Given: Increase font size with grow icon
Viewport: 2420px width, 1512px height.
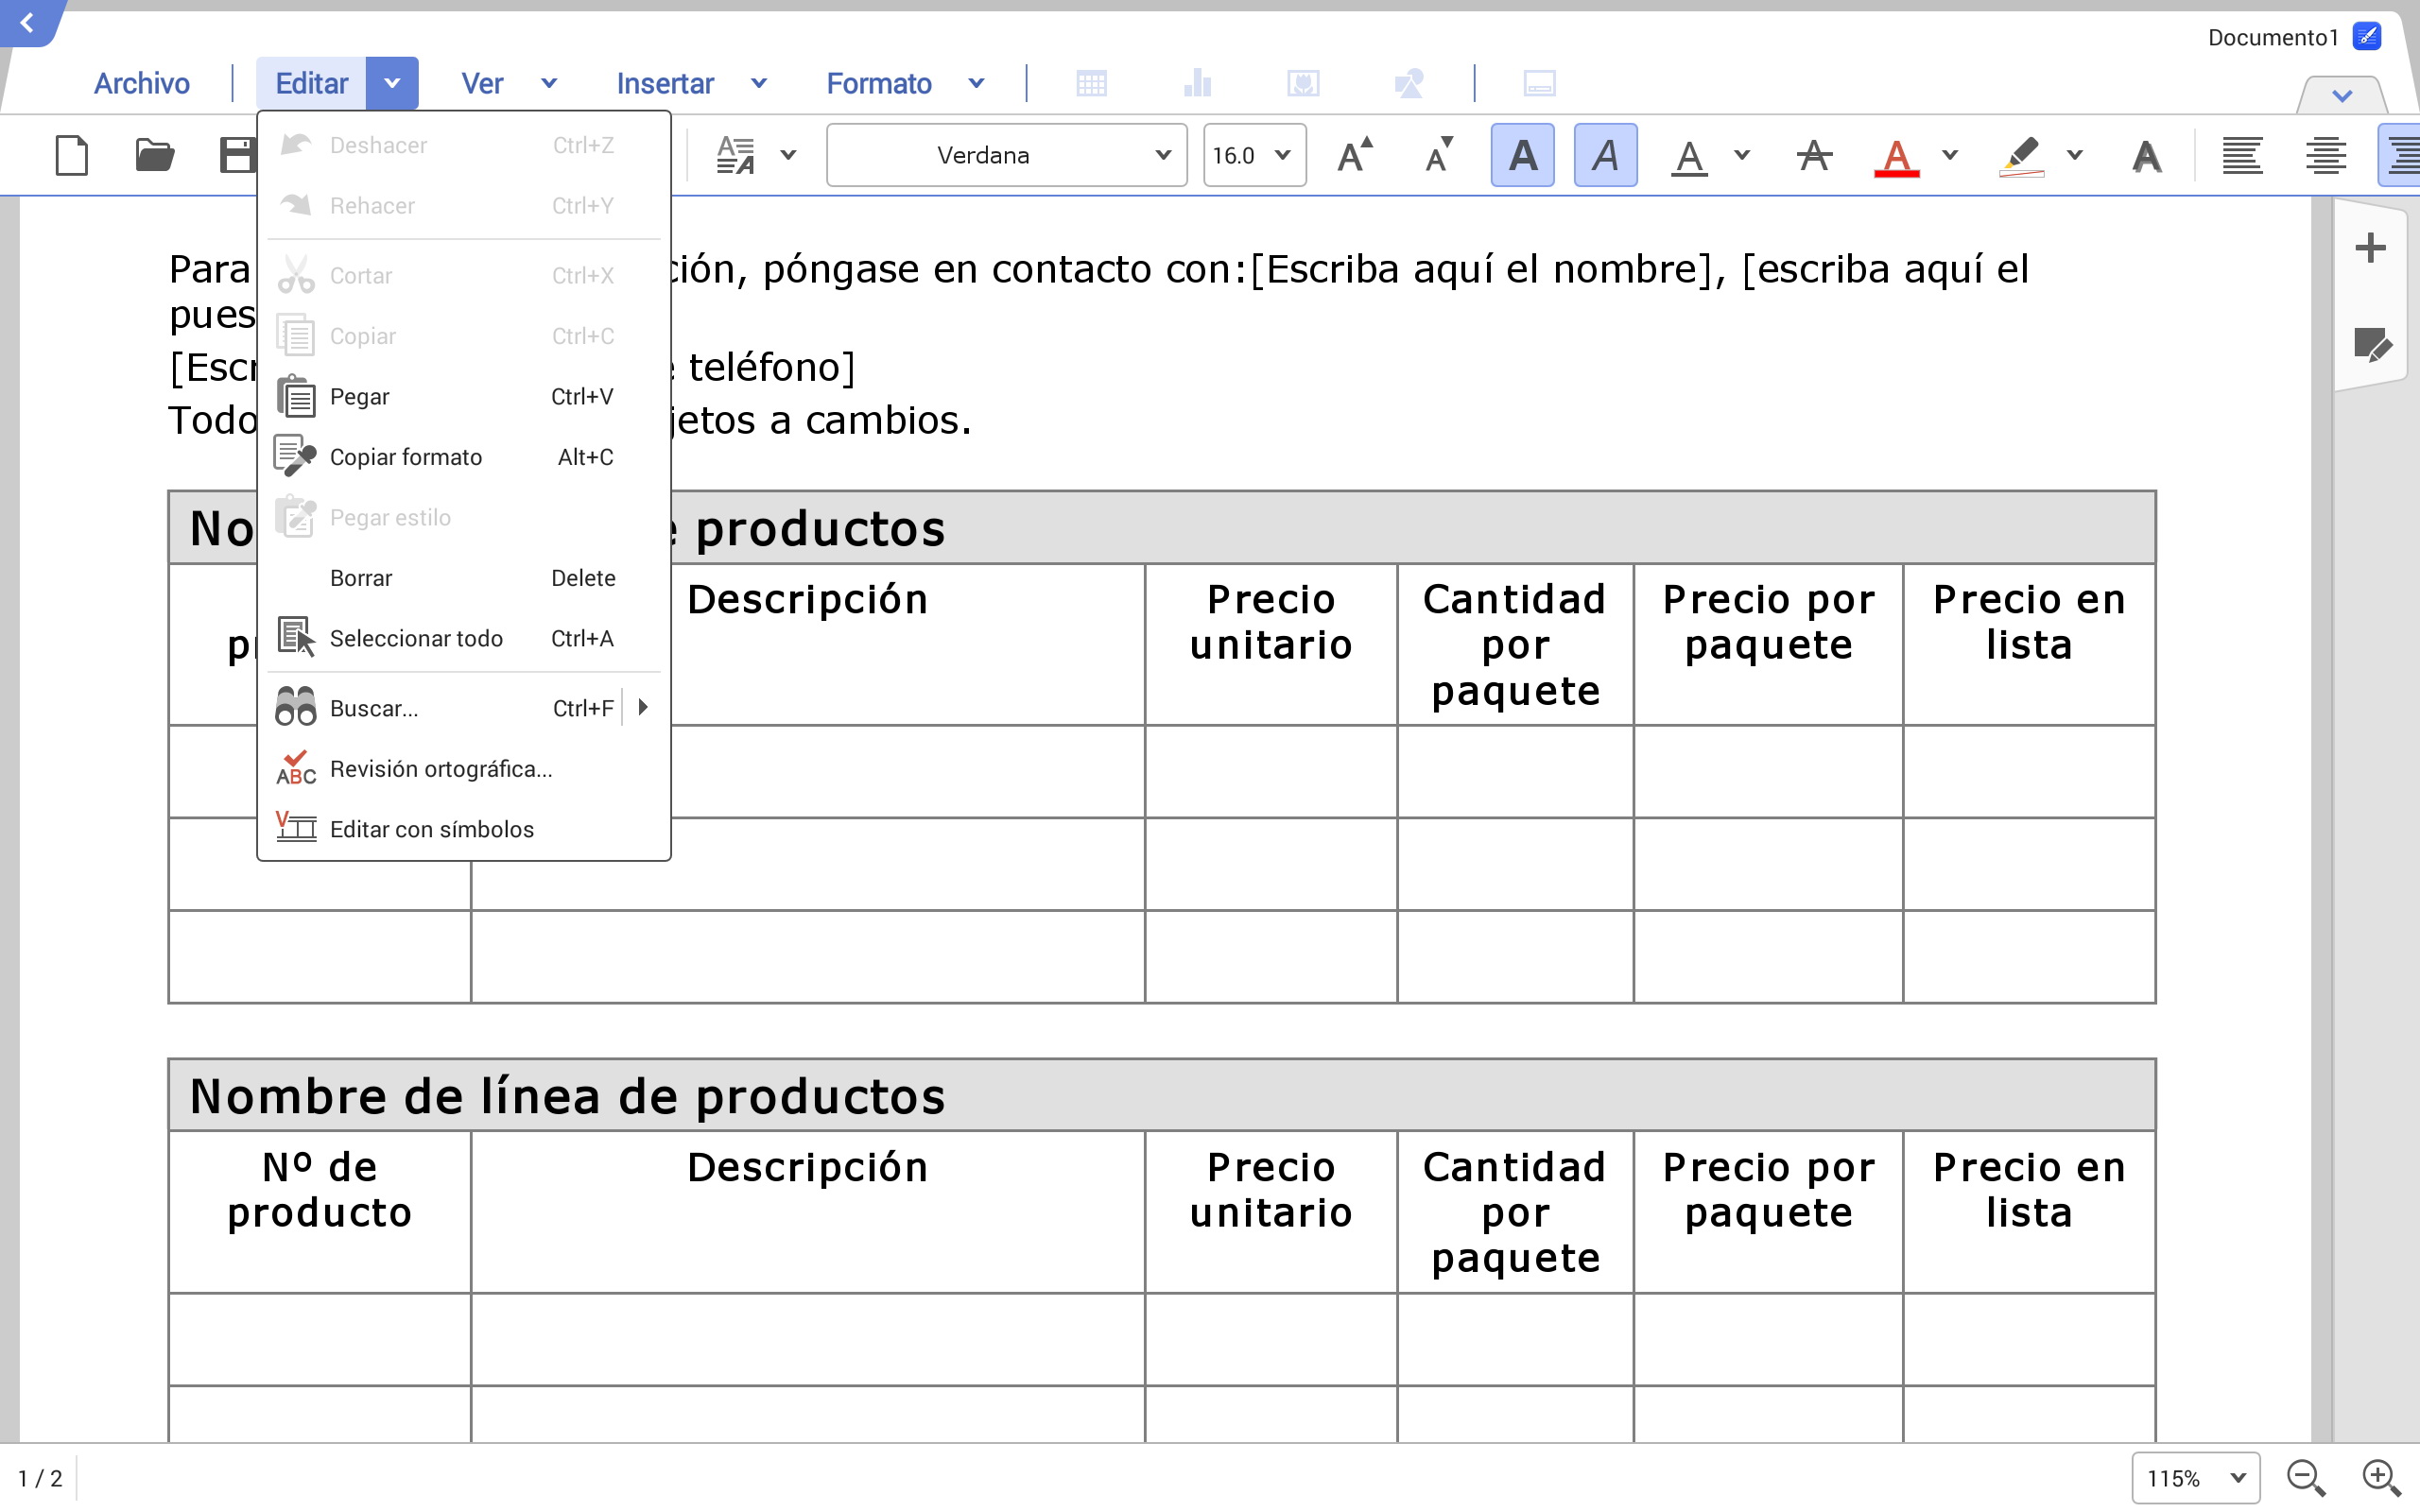Looking at the screenshot, I should [x=1354, y=155].
